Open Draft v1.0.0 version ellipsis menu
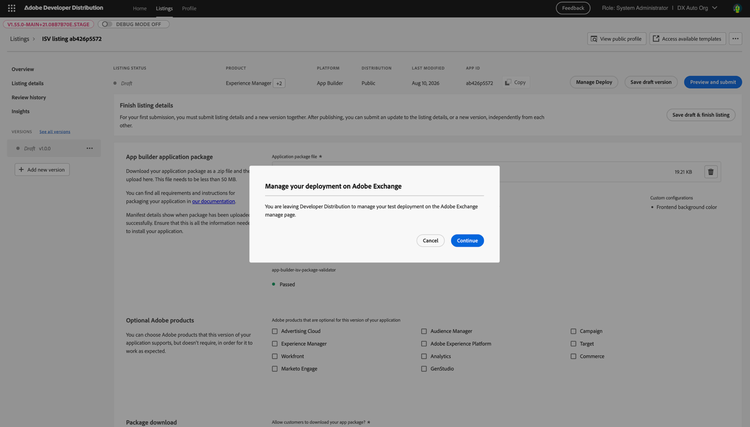The width and height of the screenshot is (750, 427). click(89, 148)
